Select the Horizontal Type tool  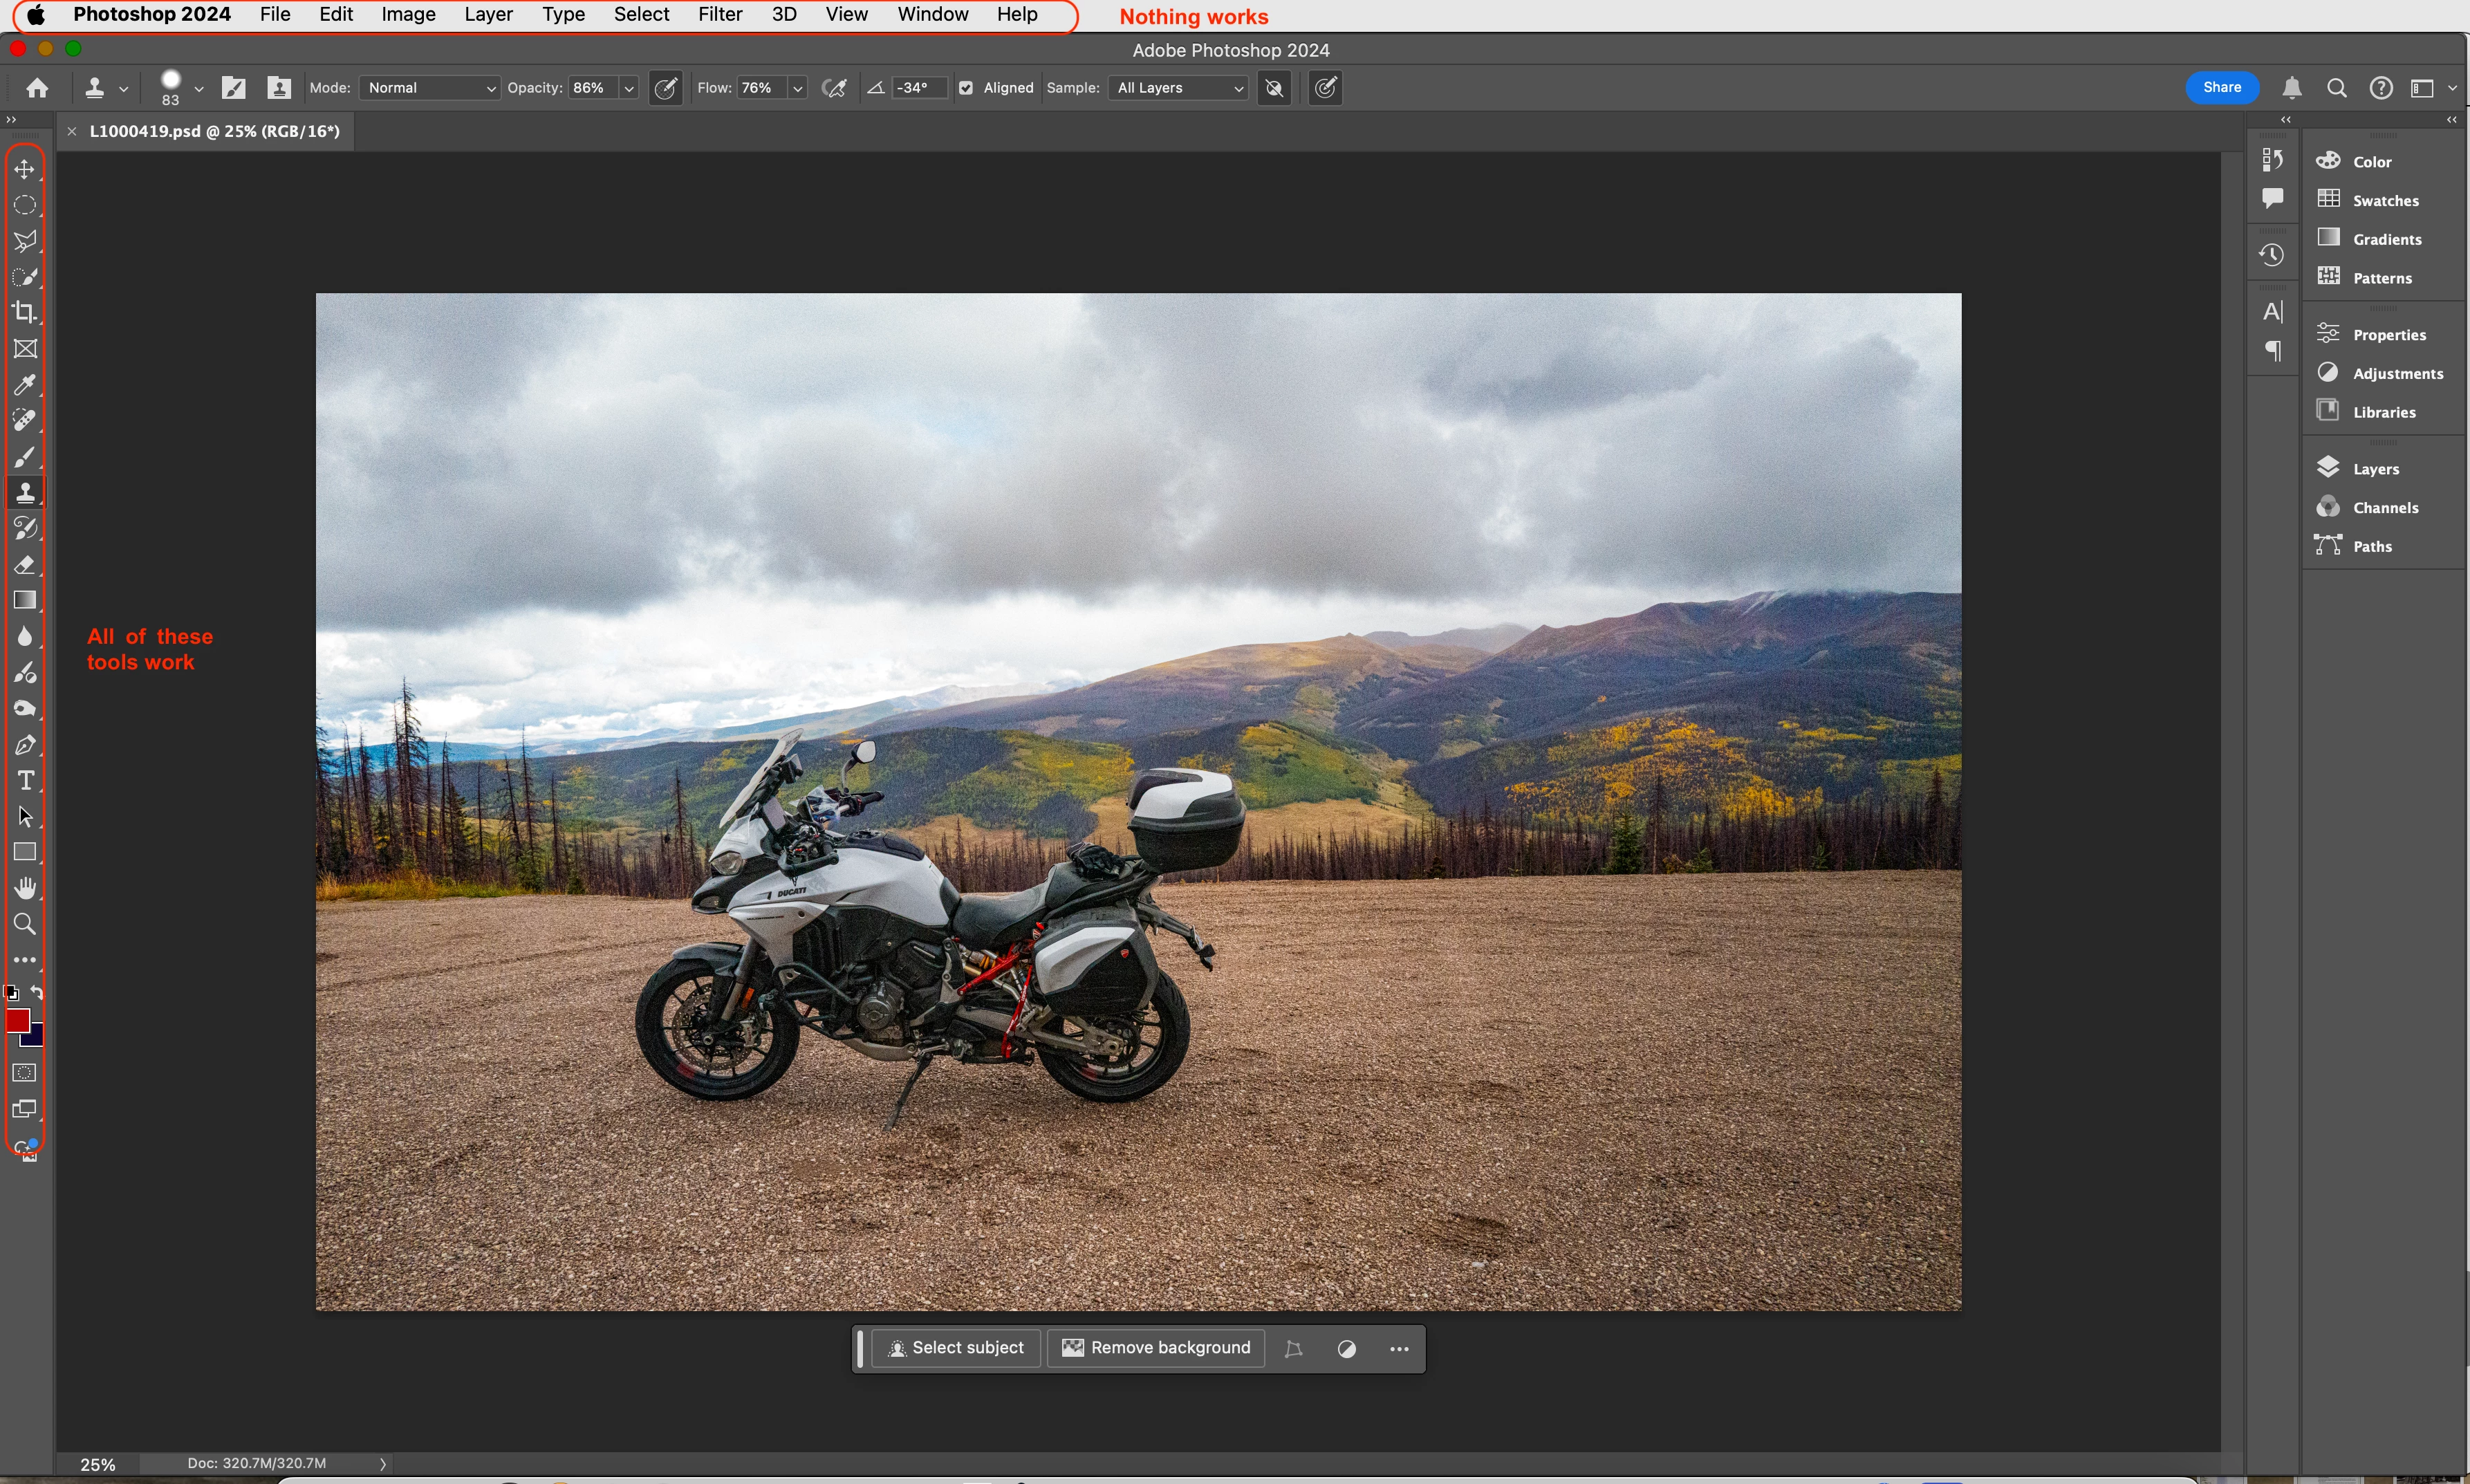coord(25,781)
